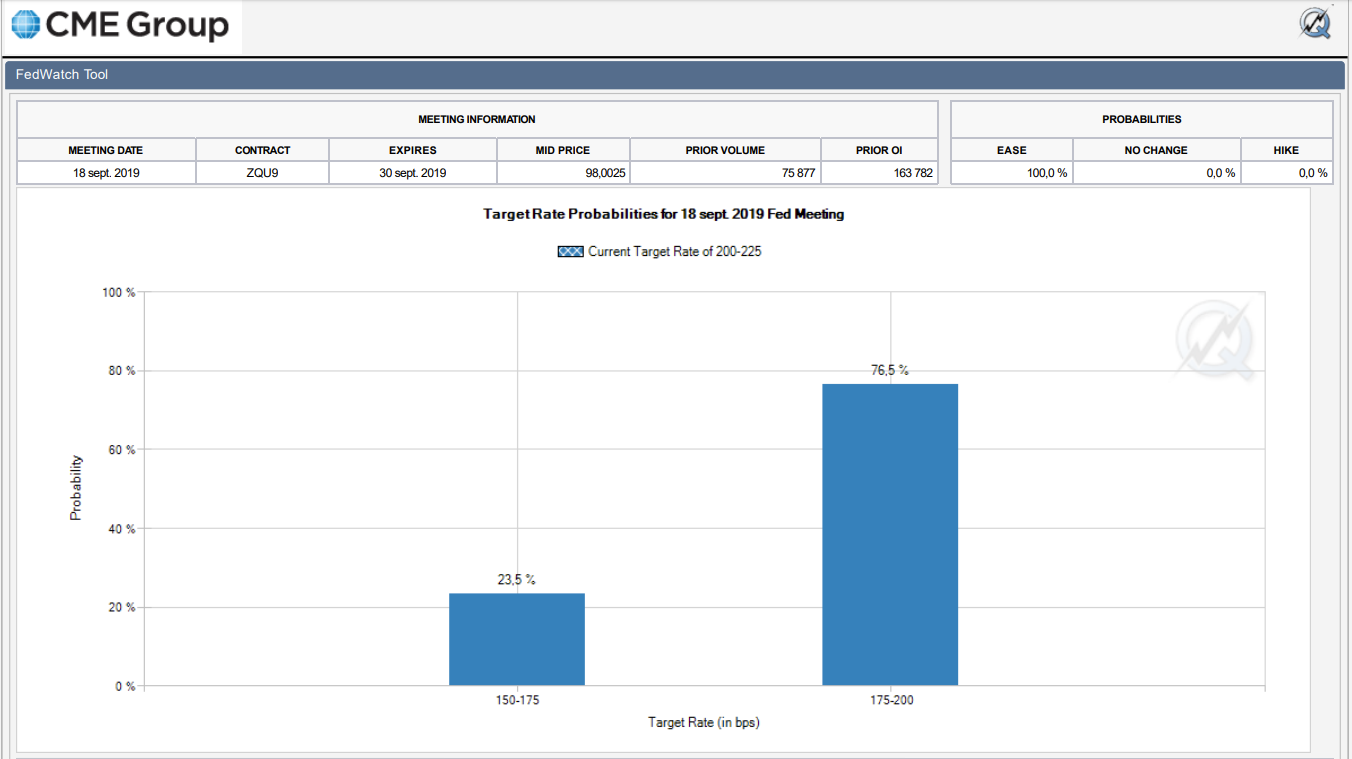Click the HIKE probability header
The width and height of the screenshot is (1352, 759).
pyautogui.click(x=1286, y=150)
